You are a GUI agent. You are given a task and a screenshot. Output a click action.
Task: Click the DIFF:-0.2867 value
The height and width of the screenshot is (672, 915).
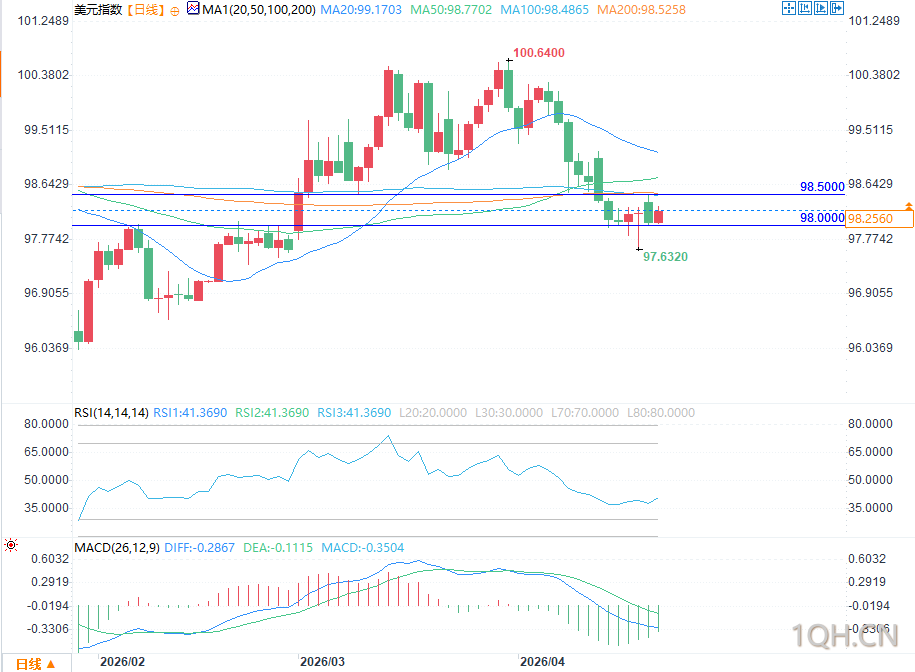tap(200, 548)
